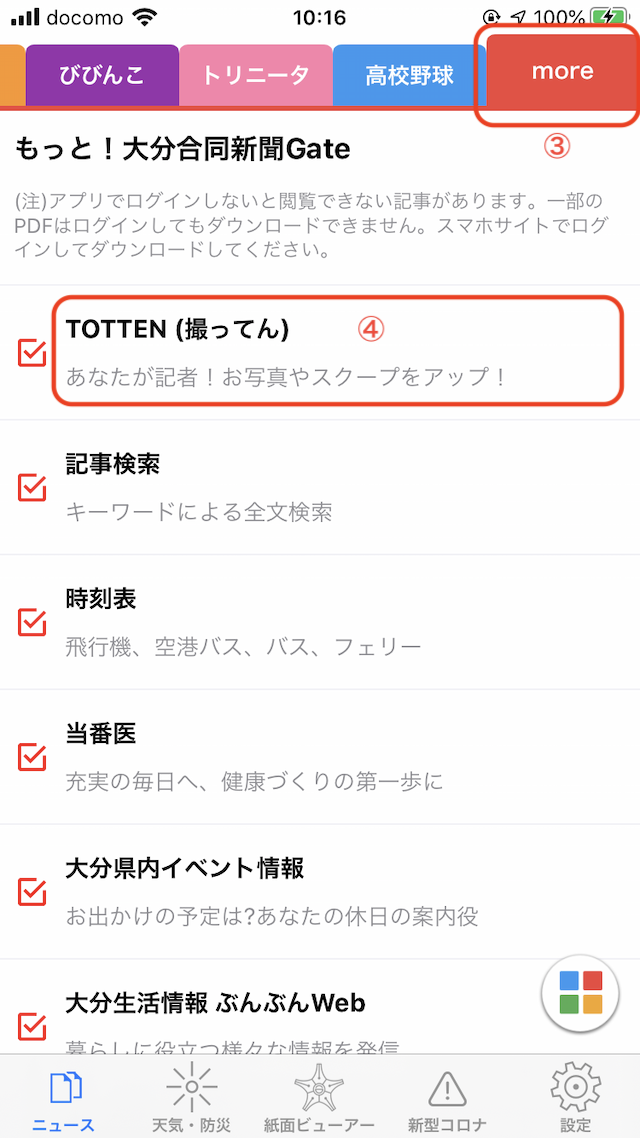Open the 天気・防災 weather icon
This screenshot has height=1138, width=640.
coord(190,1087)
